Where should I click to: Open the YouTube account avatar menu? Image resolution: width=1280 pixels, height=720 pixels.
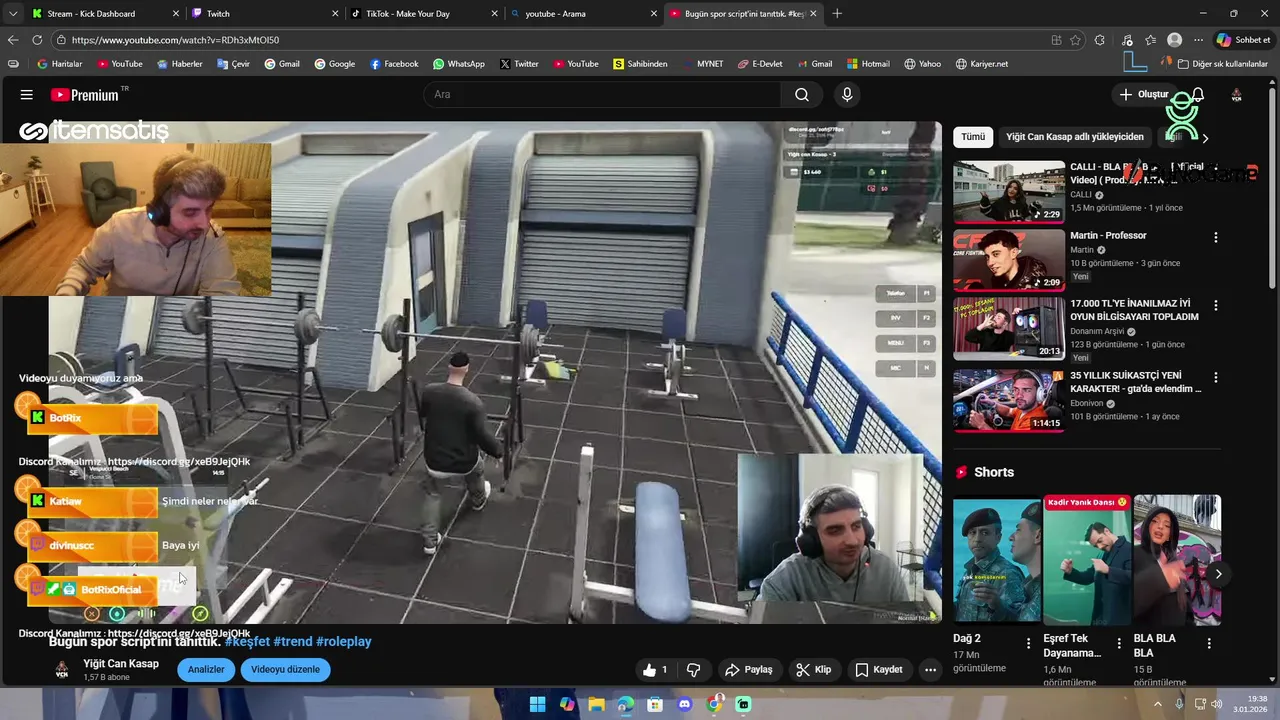1236,95
